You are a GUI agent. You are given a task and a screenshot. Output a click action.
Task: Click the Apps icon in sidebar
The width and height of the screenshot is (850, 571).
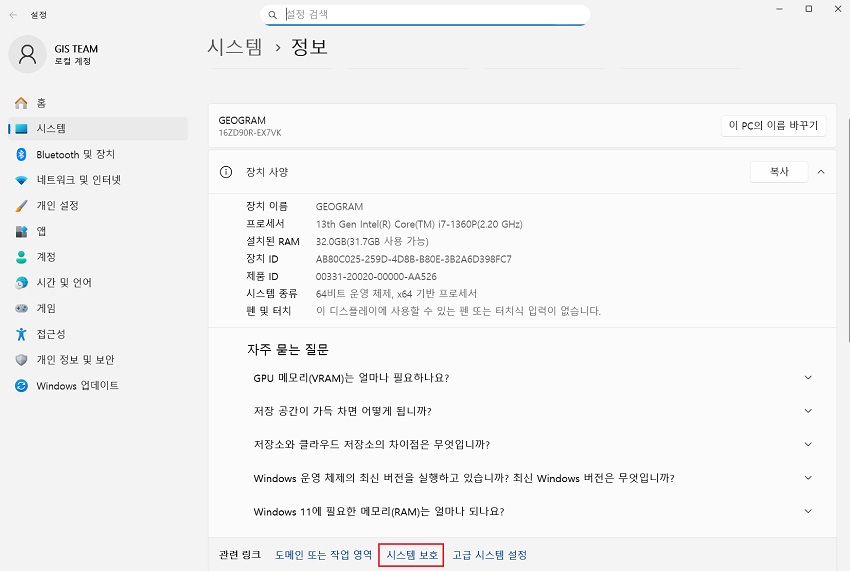(x=21, y=232)
